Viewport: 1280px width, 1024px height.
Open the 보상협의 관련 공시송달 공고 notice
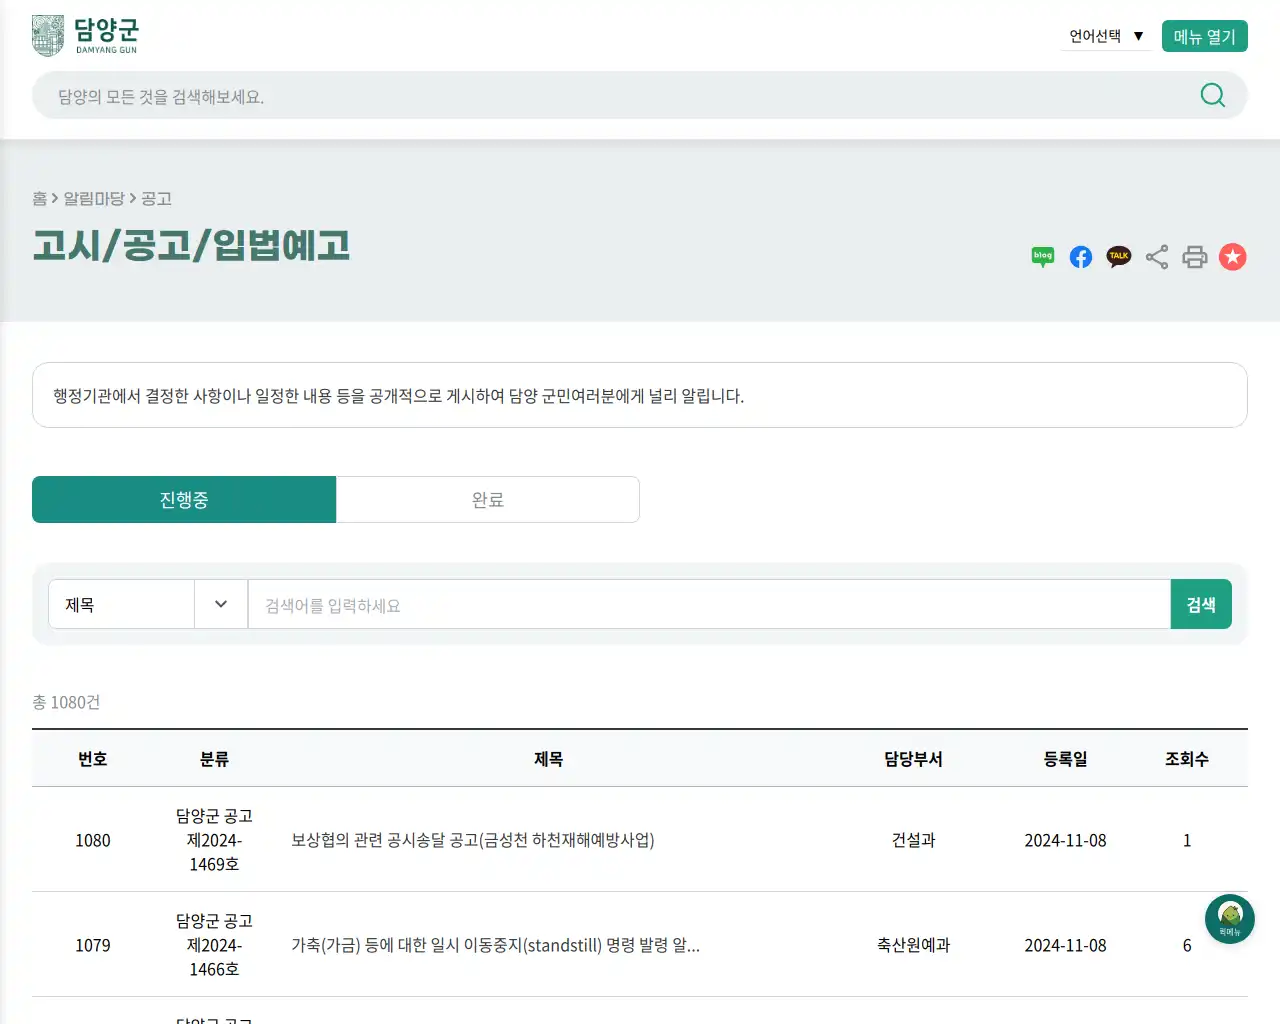tap(471, 841)
